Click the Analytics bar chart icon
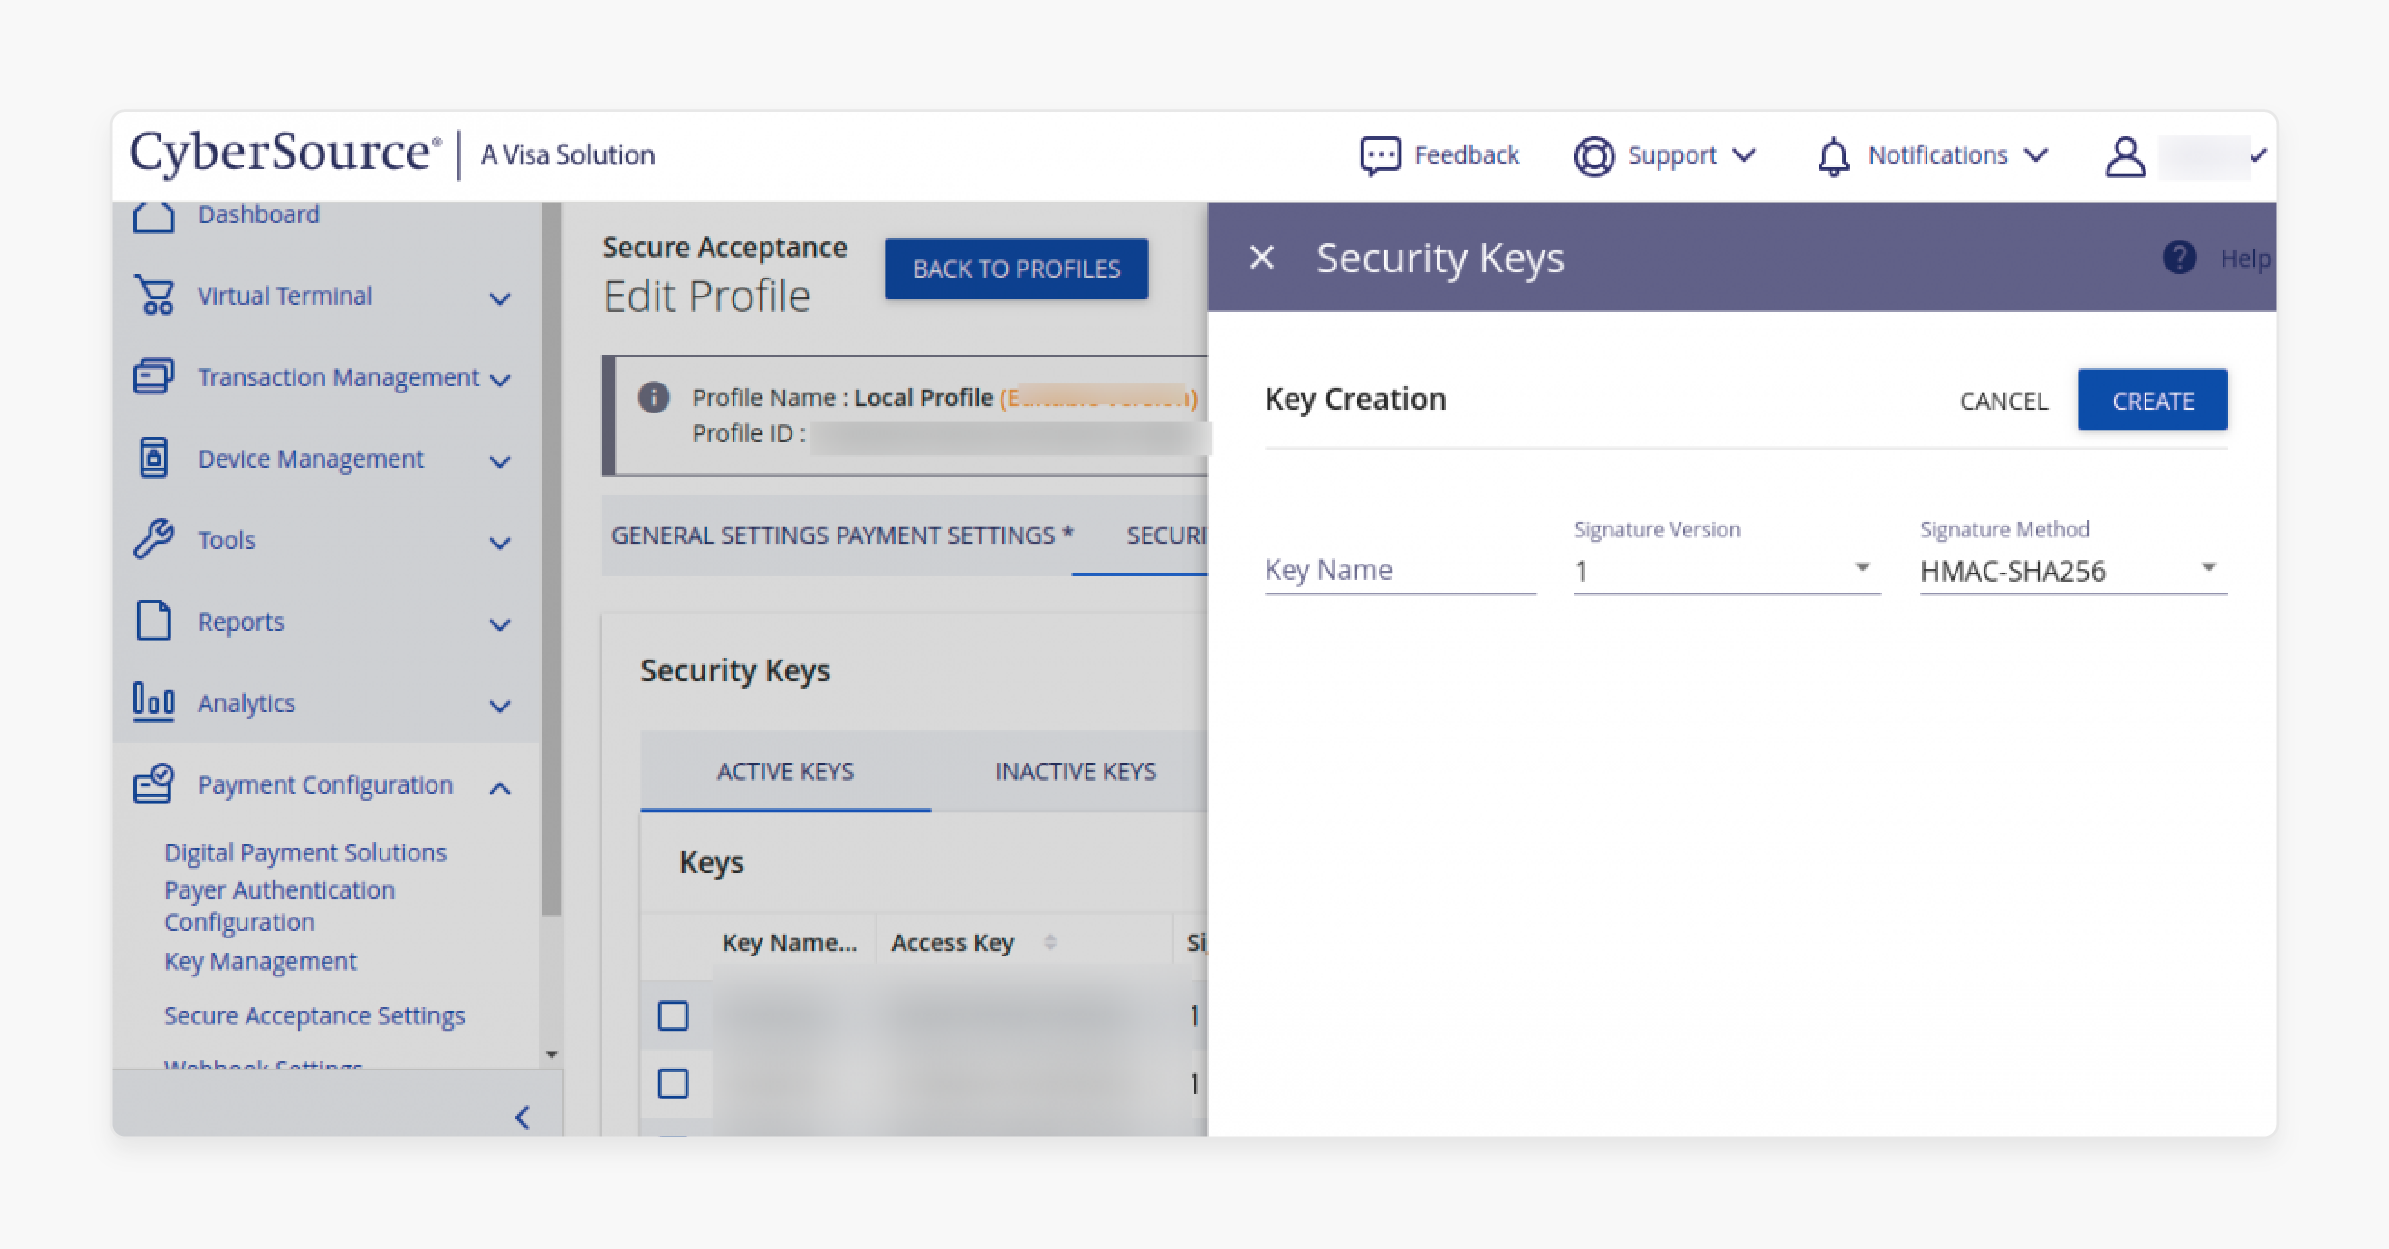The image size is (2389, 1249). pos(154,701)
